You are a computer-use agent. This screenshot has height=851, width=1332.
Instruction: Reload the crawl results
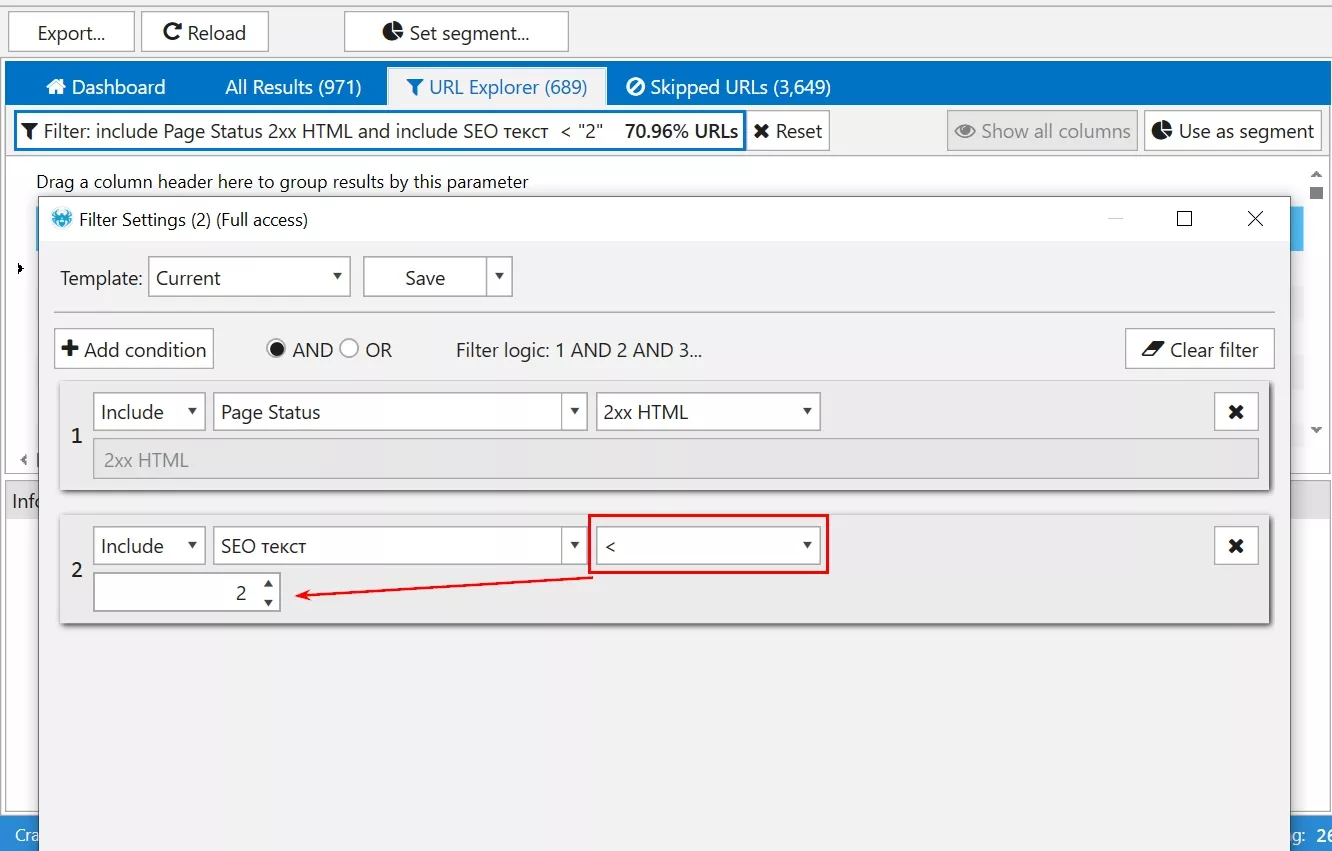coord(205,32)
